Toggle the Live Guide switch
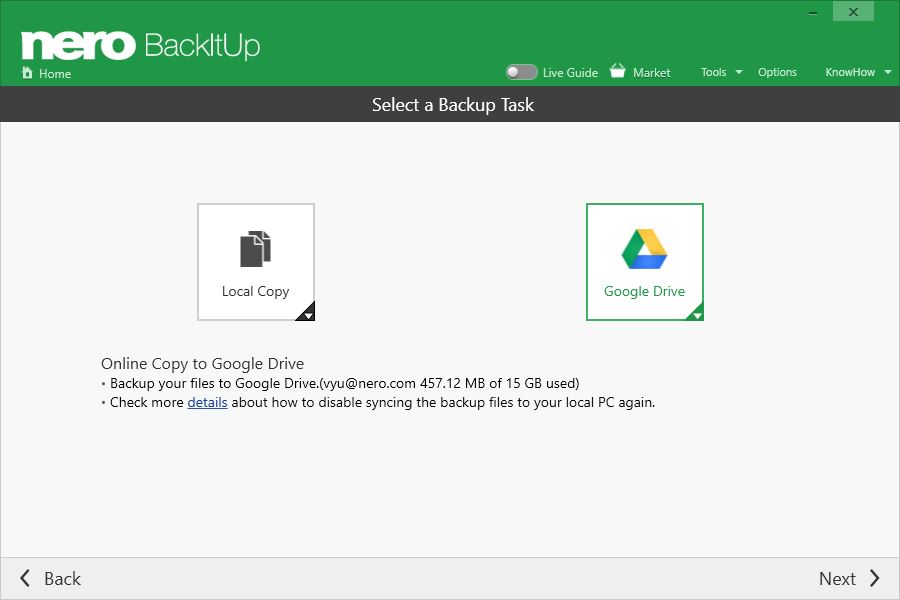 (x=521, y=72)
